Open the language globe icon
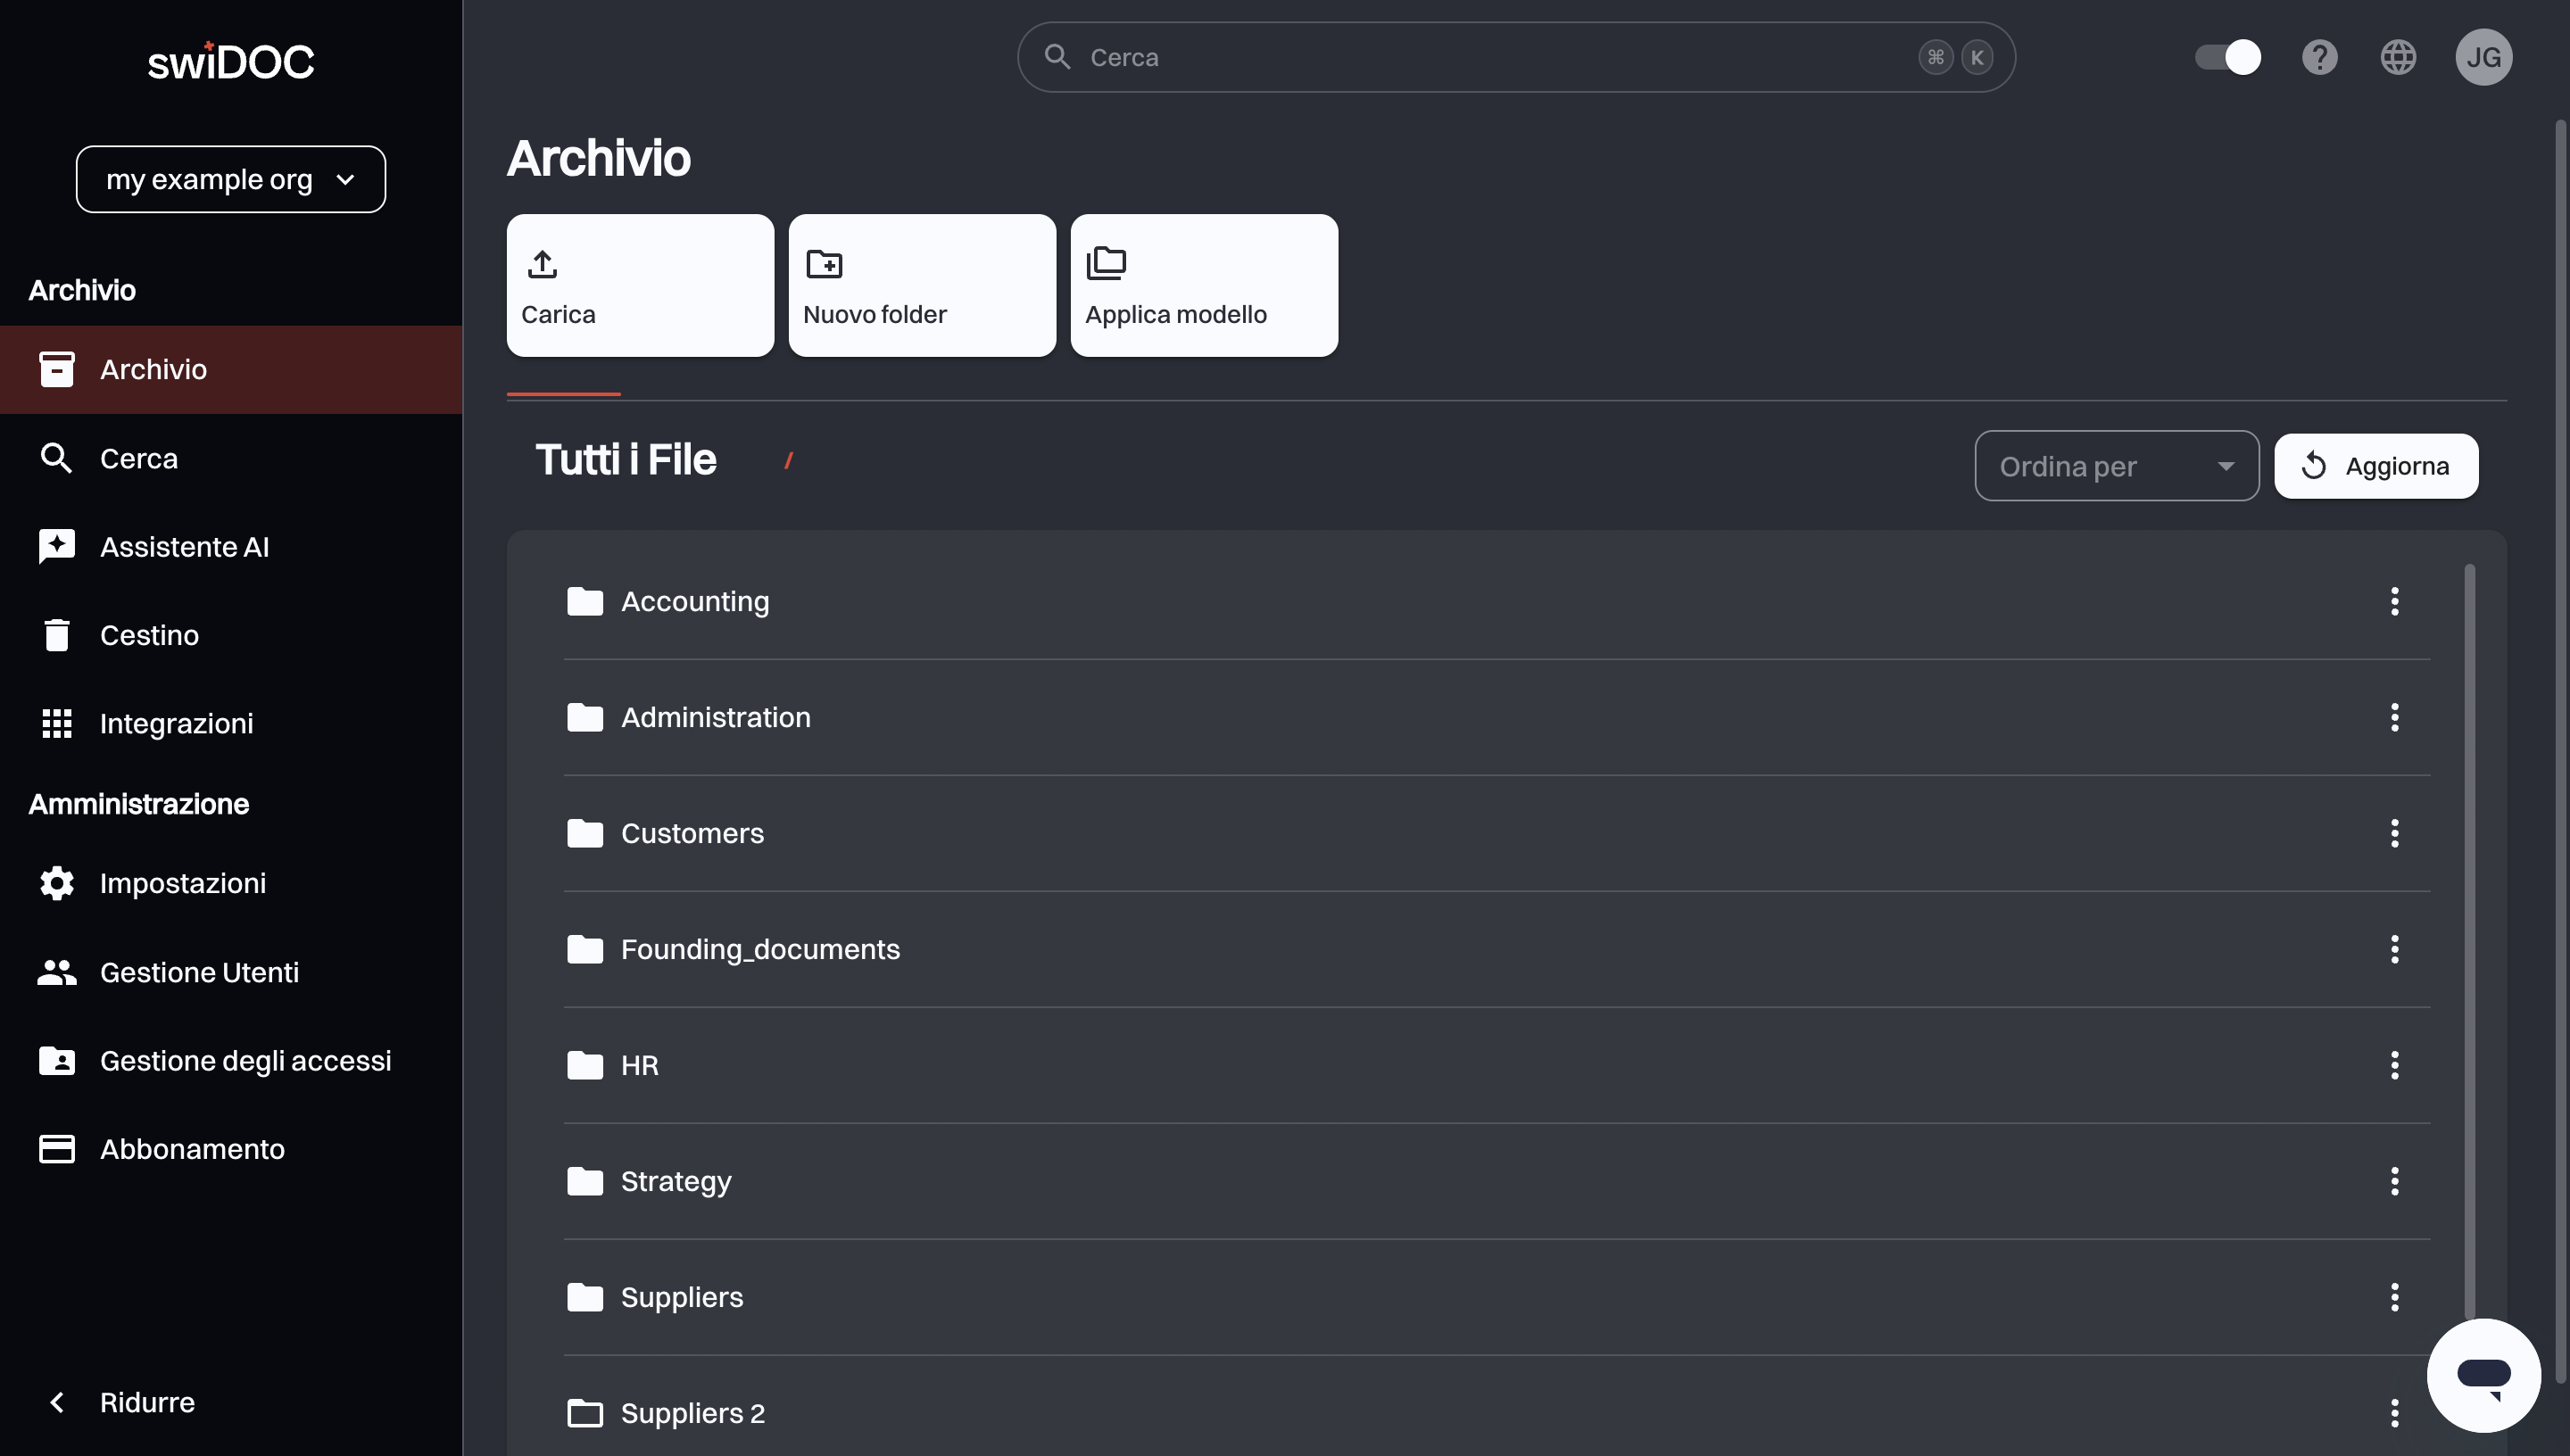2570x1456 pixels. 2398,57
